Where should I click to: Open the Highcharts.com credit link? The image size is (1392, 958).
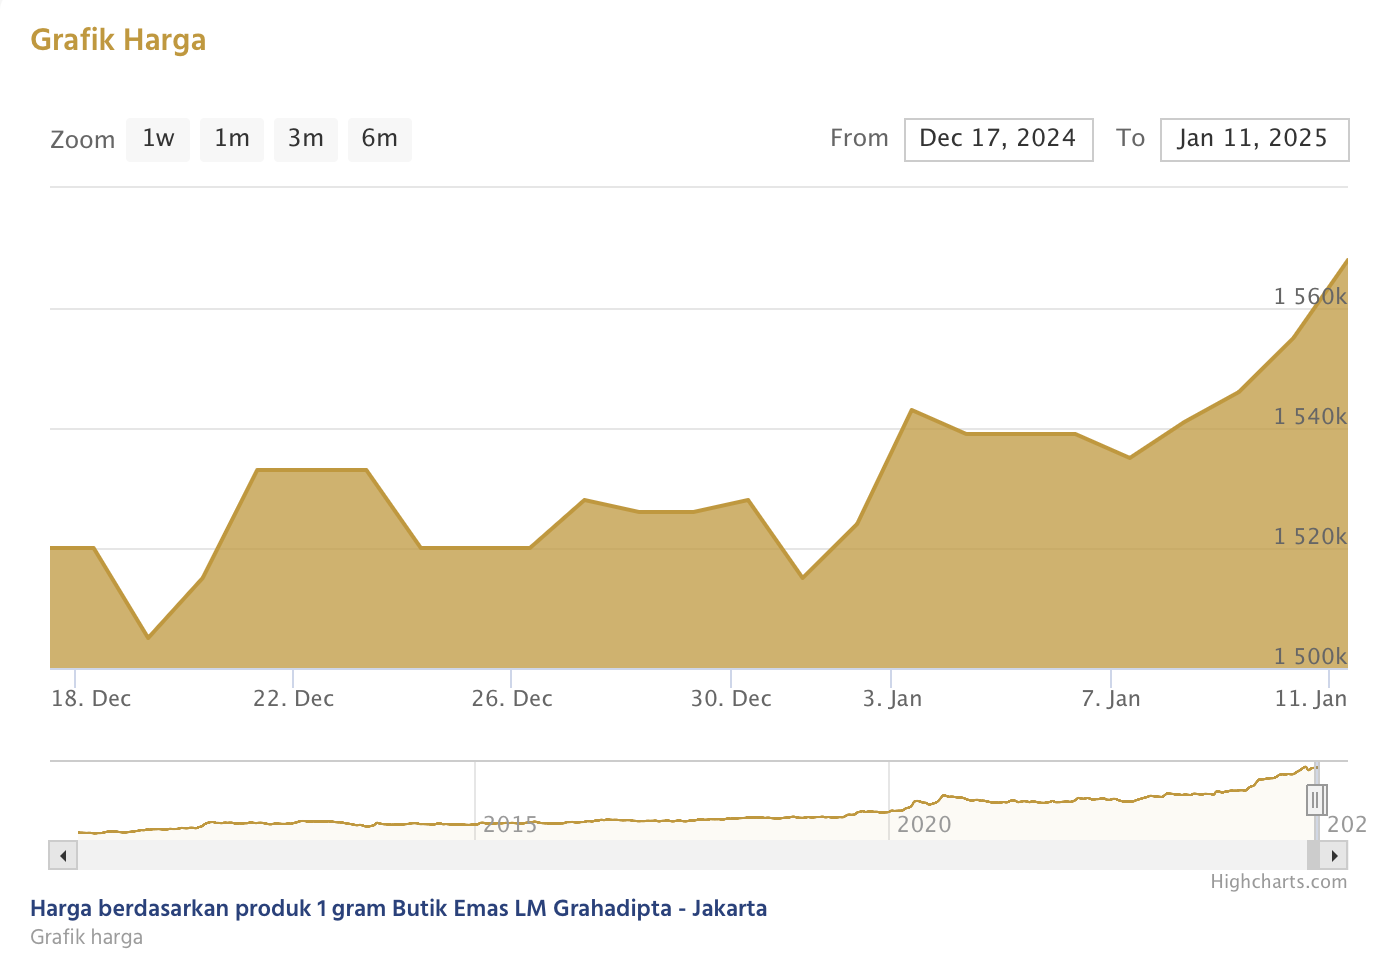[1278, 881]
